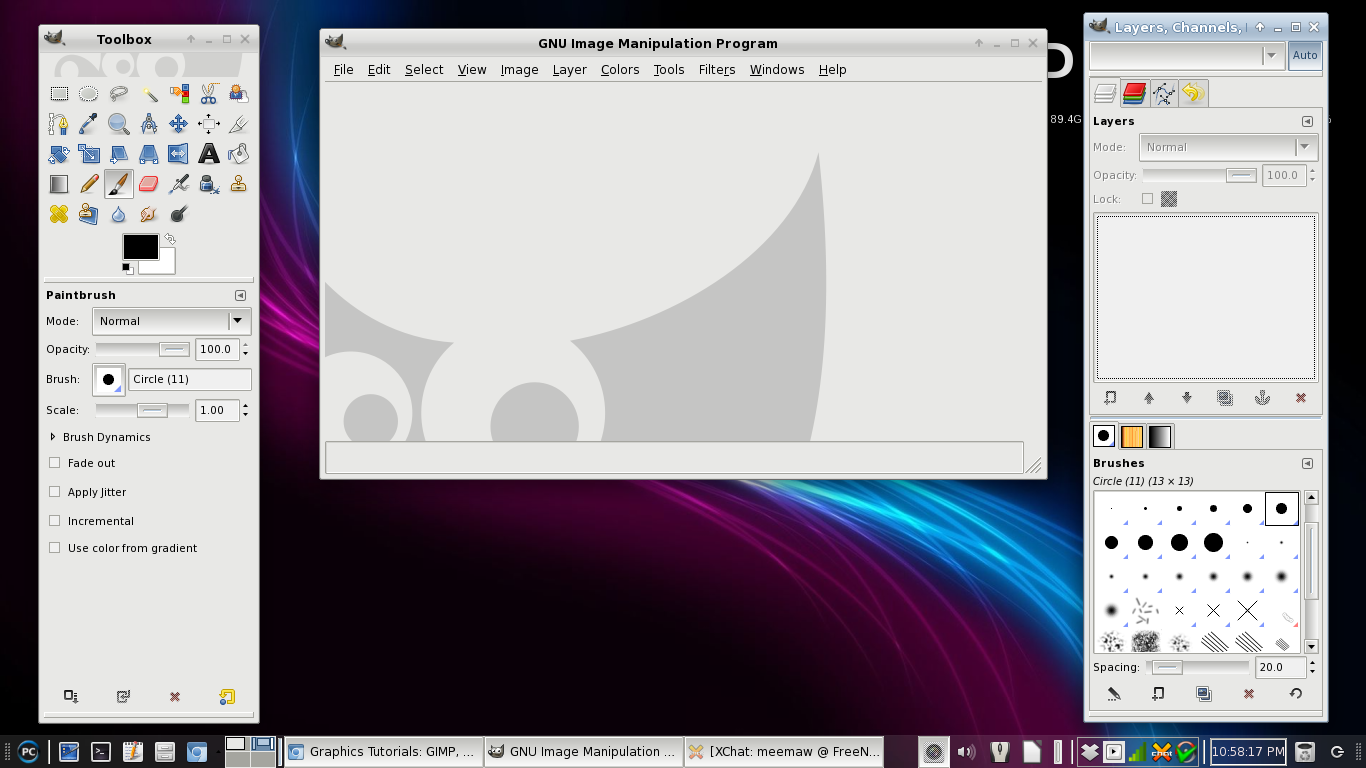The image size is (1366, 768).
Task: Activate the Scissors Select tool
Action: point(209,94)
